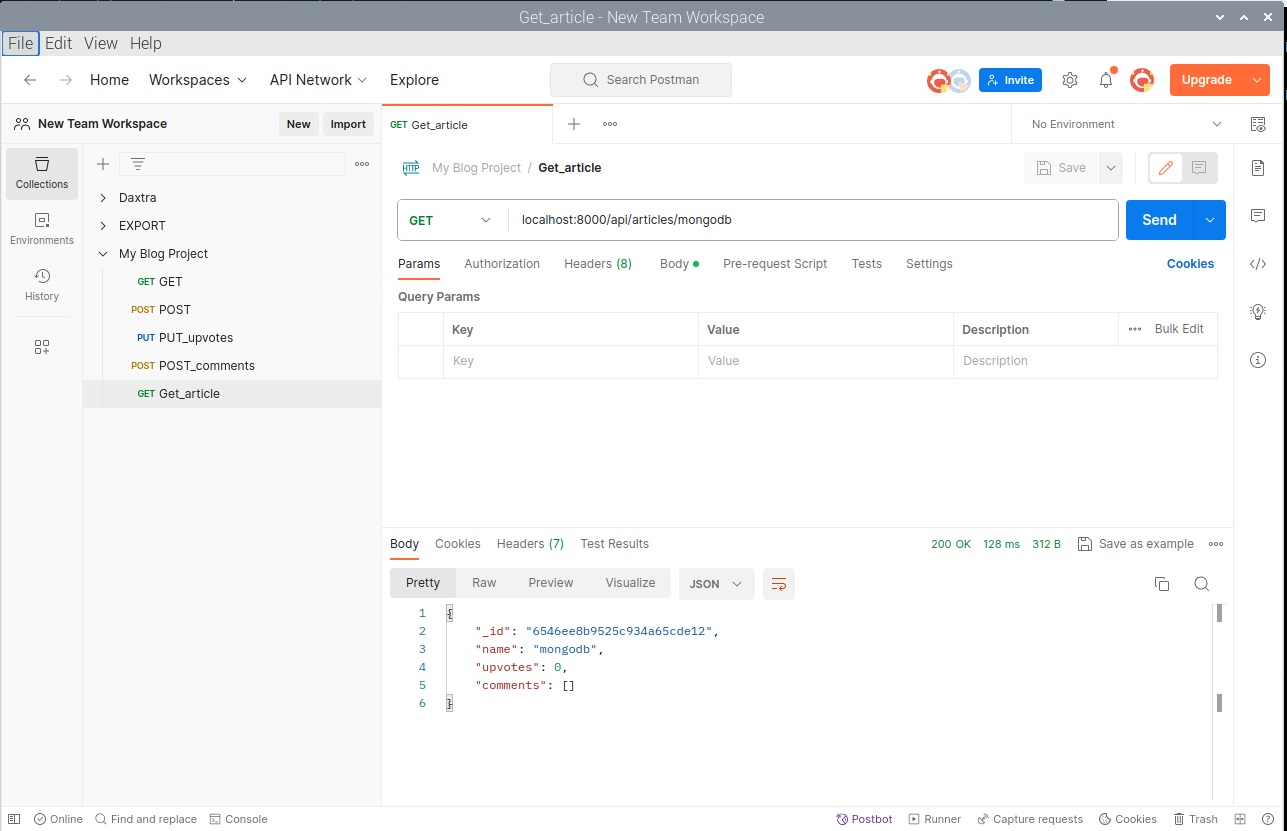Switch to the pencil edit mode
This screenshot has height=831, width=1287.
pos(1165,168)
